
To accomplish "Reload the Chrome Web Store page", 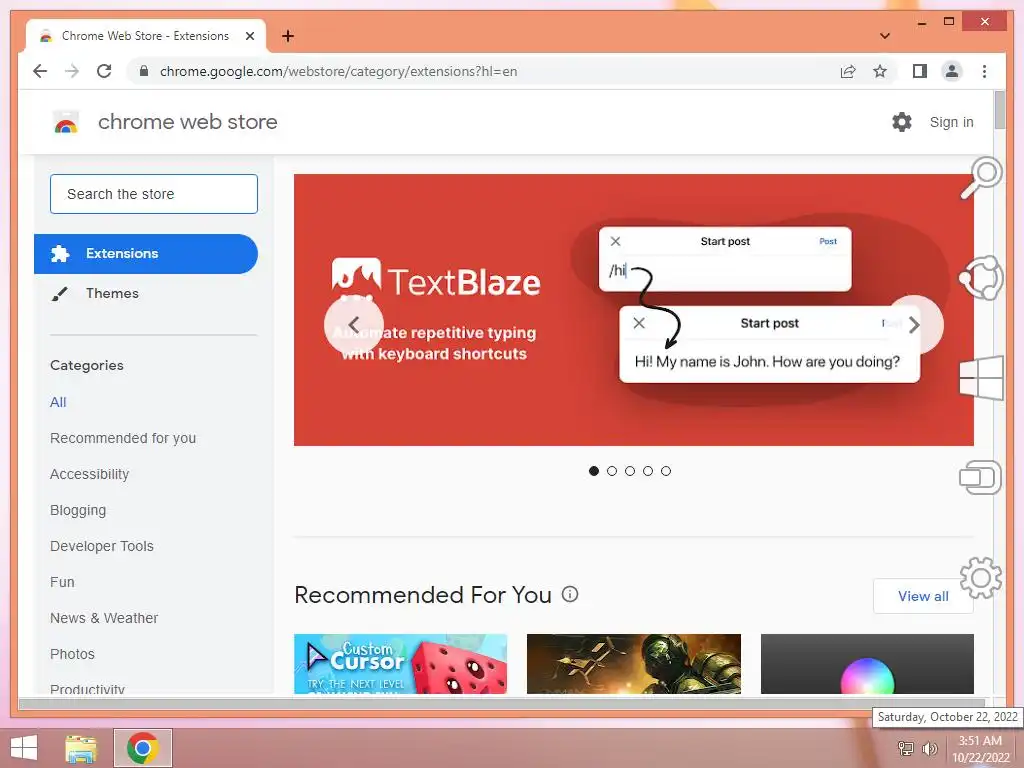I will click(104, 71).
